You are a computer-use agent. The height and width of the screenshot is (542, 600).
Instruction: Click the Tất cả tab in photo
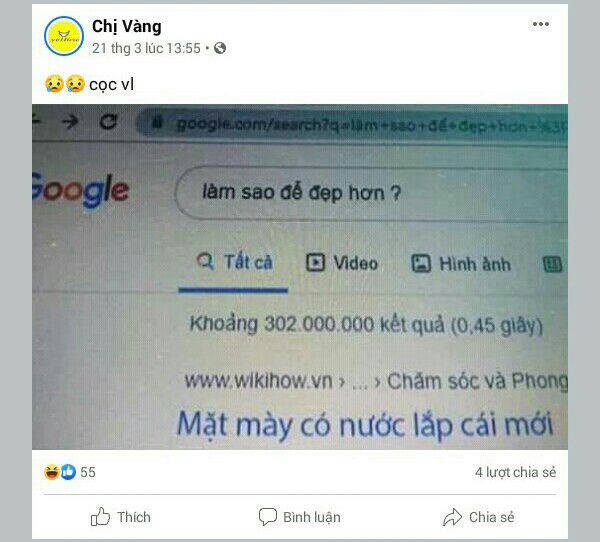click(x=234, y=262)
